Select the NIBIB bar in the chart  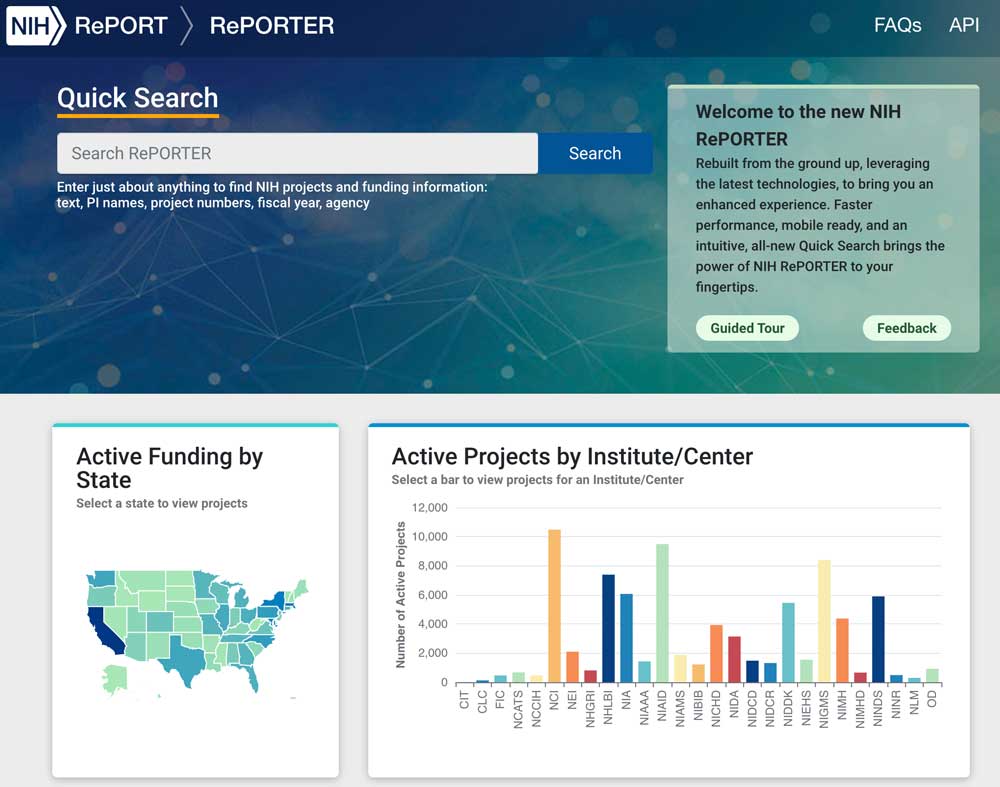(698, 673)
